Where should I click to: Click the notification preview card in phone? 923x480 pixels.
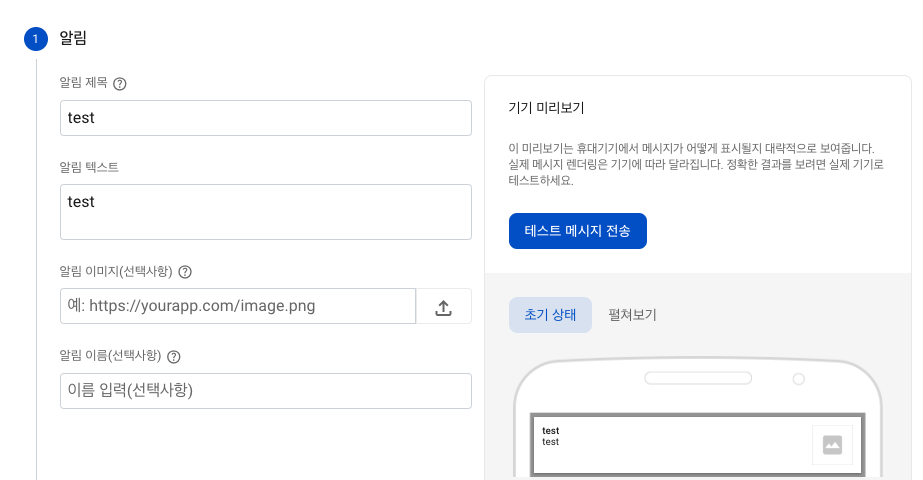[x=698, y=445]
